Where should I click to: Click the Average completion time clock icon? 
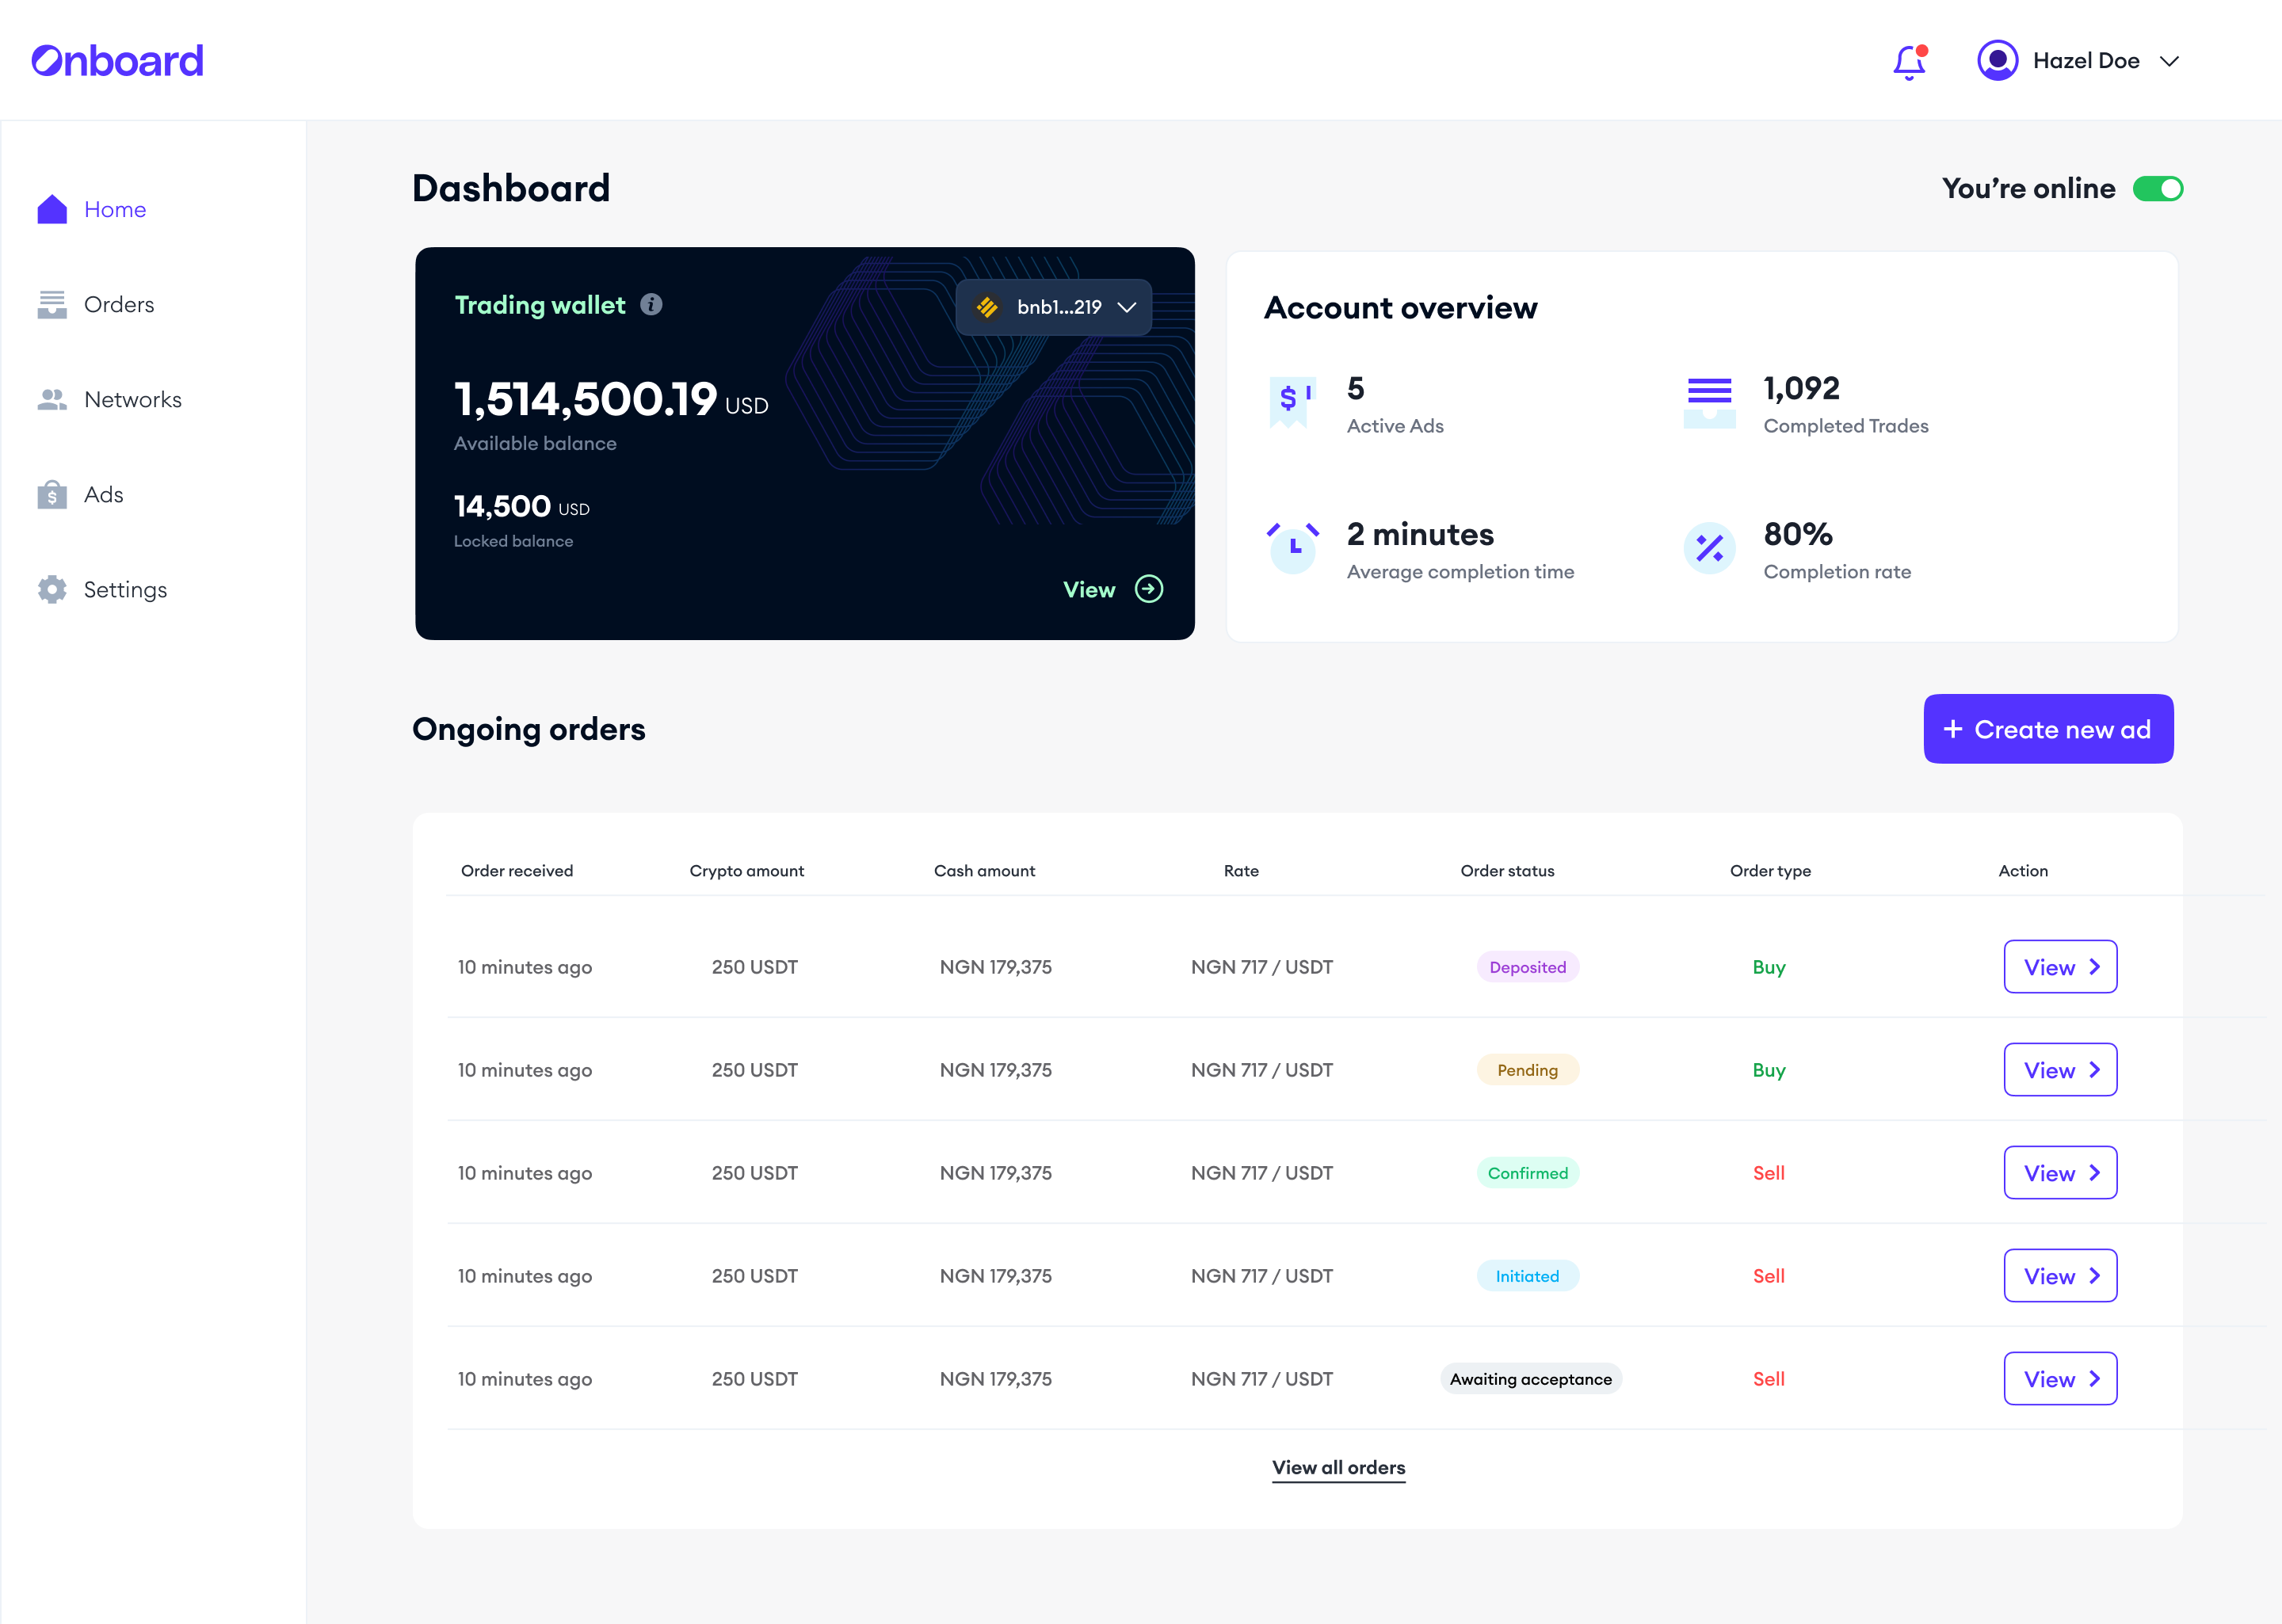coord(1292,548)
